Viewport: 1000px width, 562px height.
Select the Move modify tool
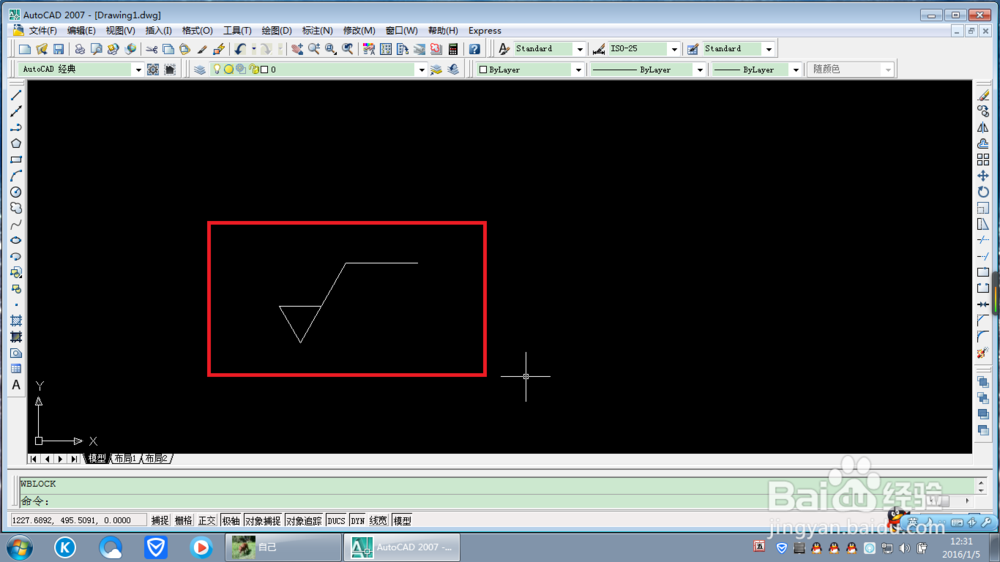[983, 175]
